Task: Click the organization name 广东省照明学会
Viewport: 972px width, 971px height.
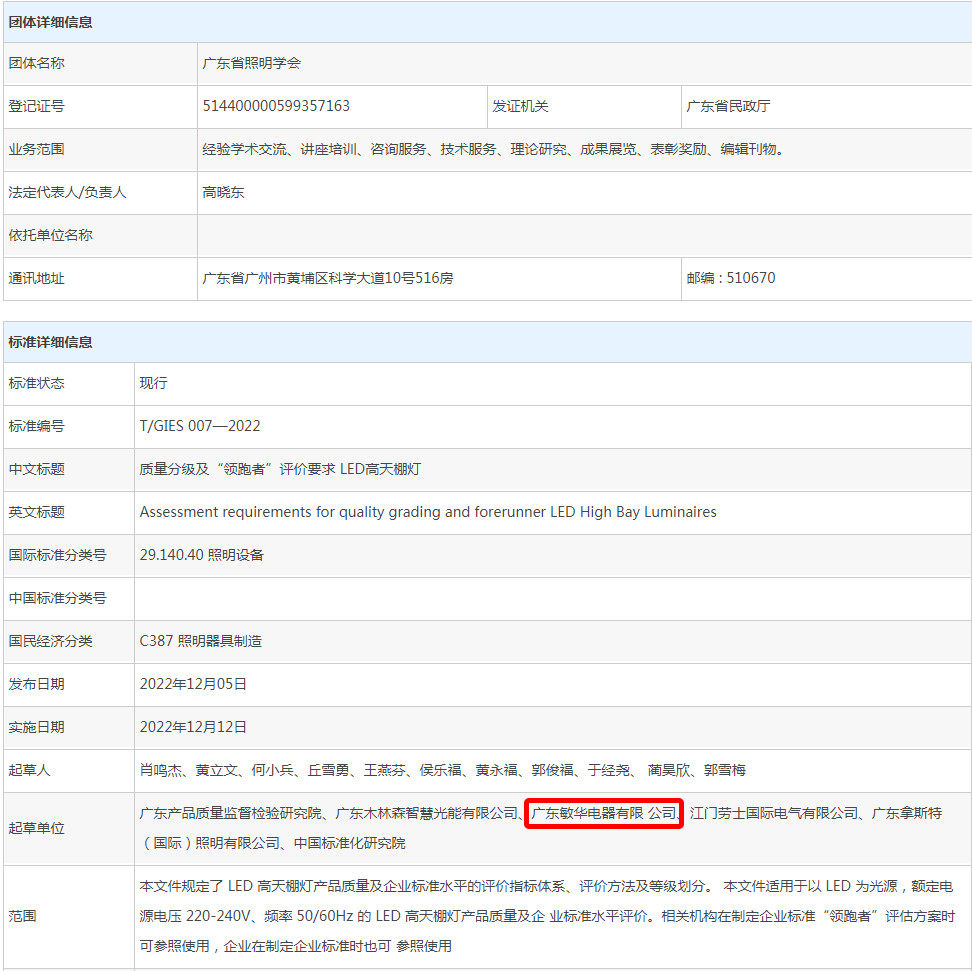Action: (x=251, y=63)
